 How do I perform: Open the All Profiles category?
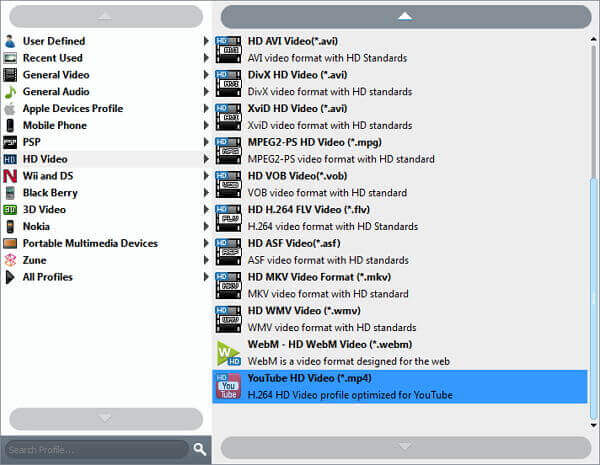106,277
